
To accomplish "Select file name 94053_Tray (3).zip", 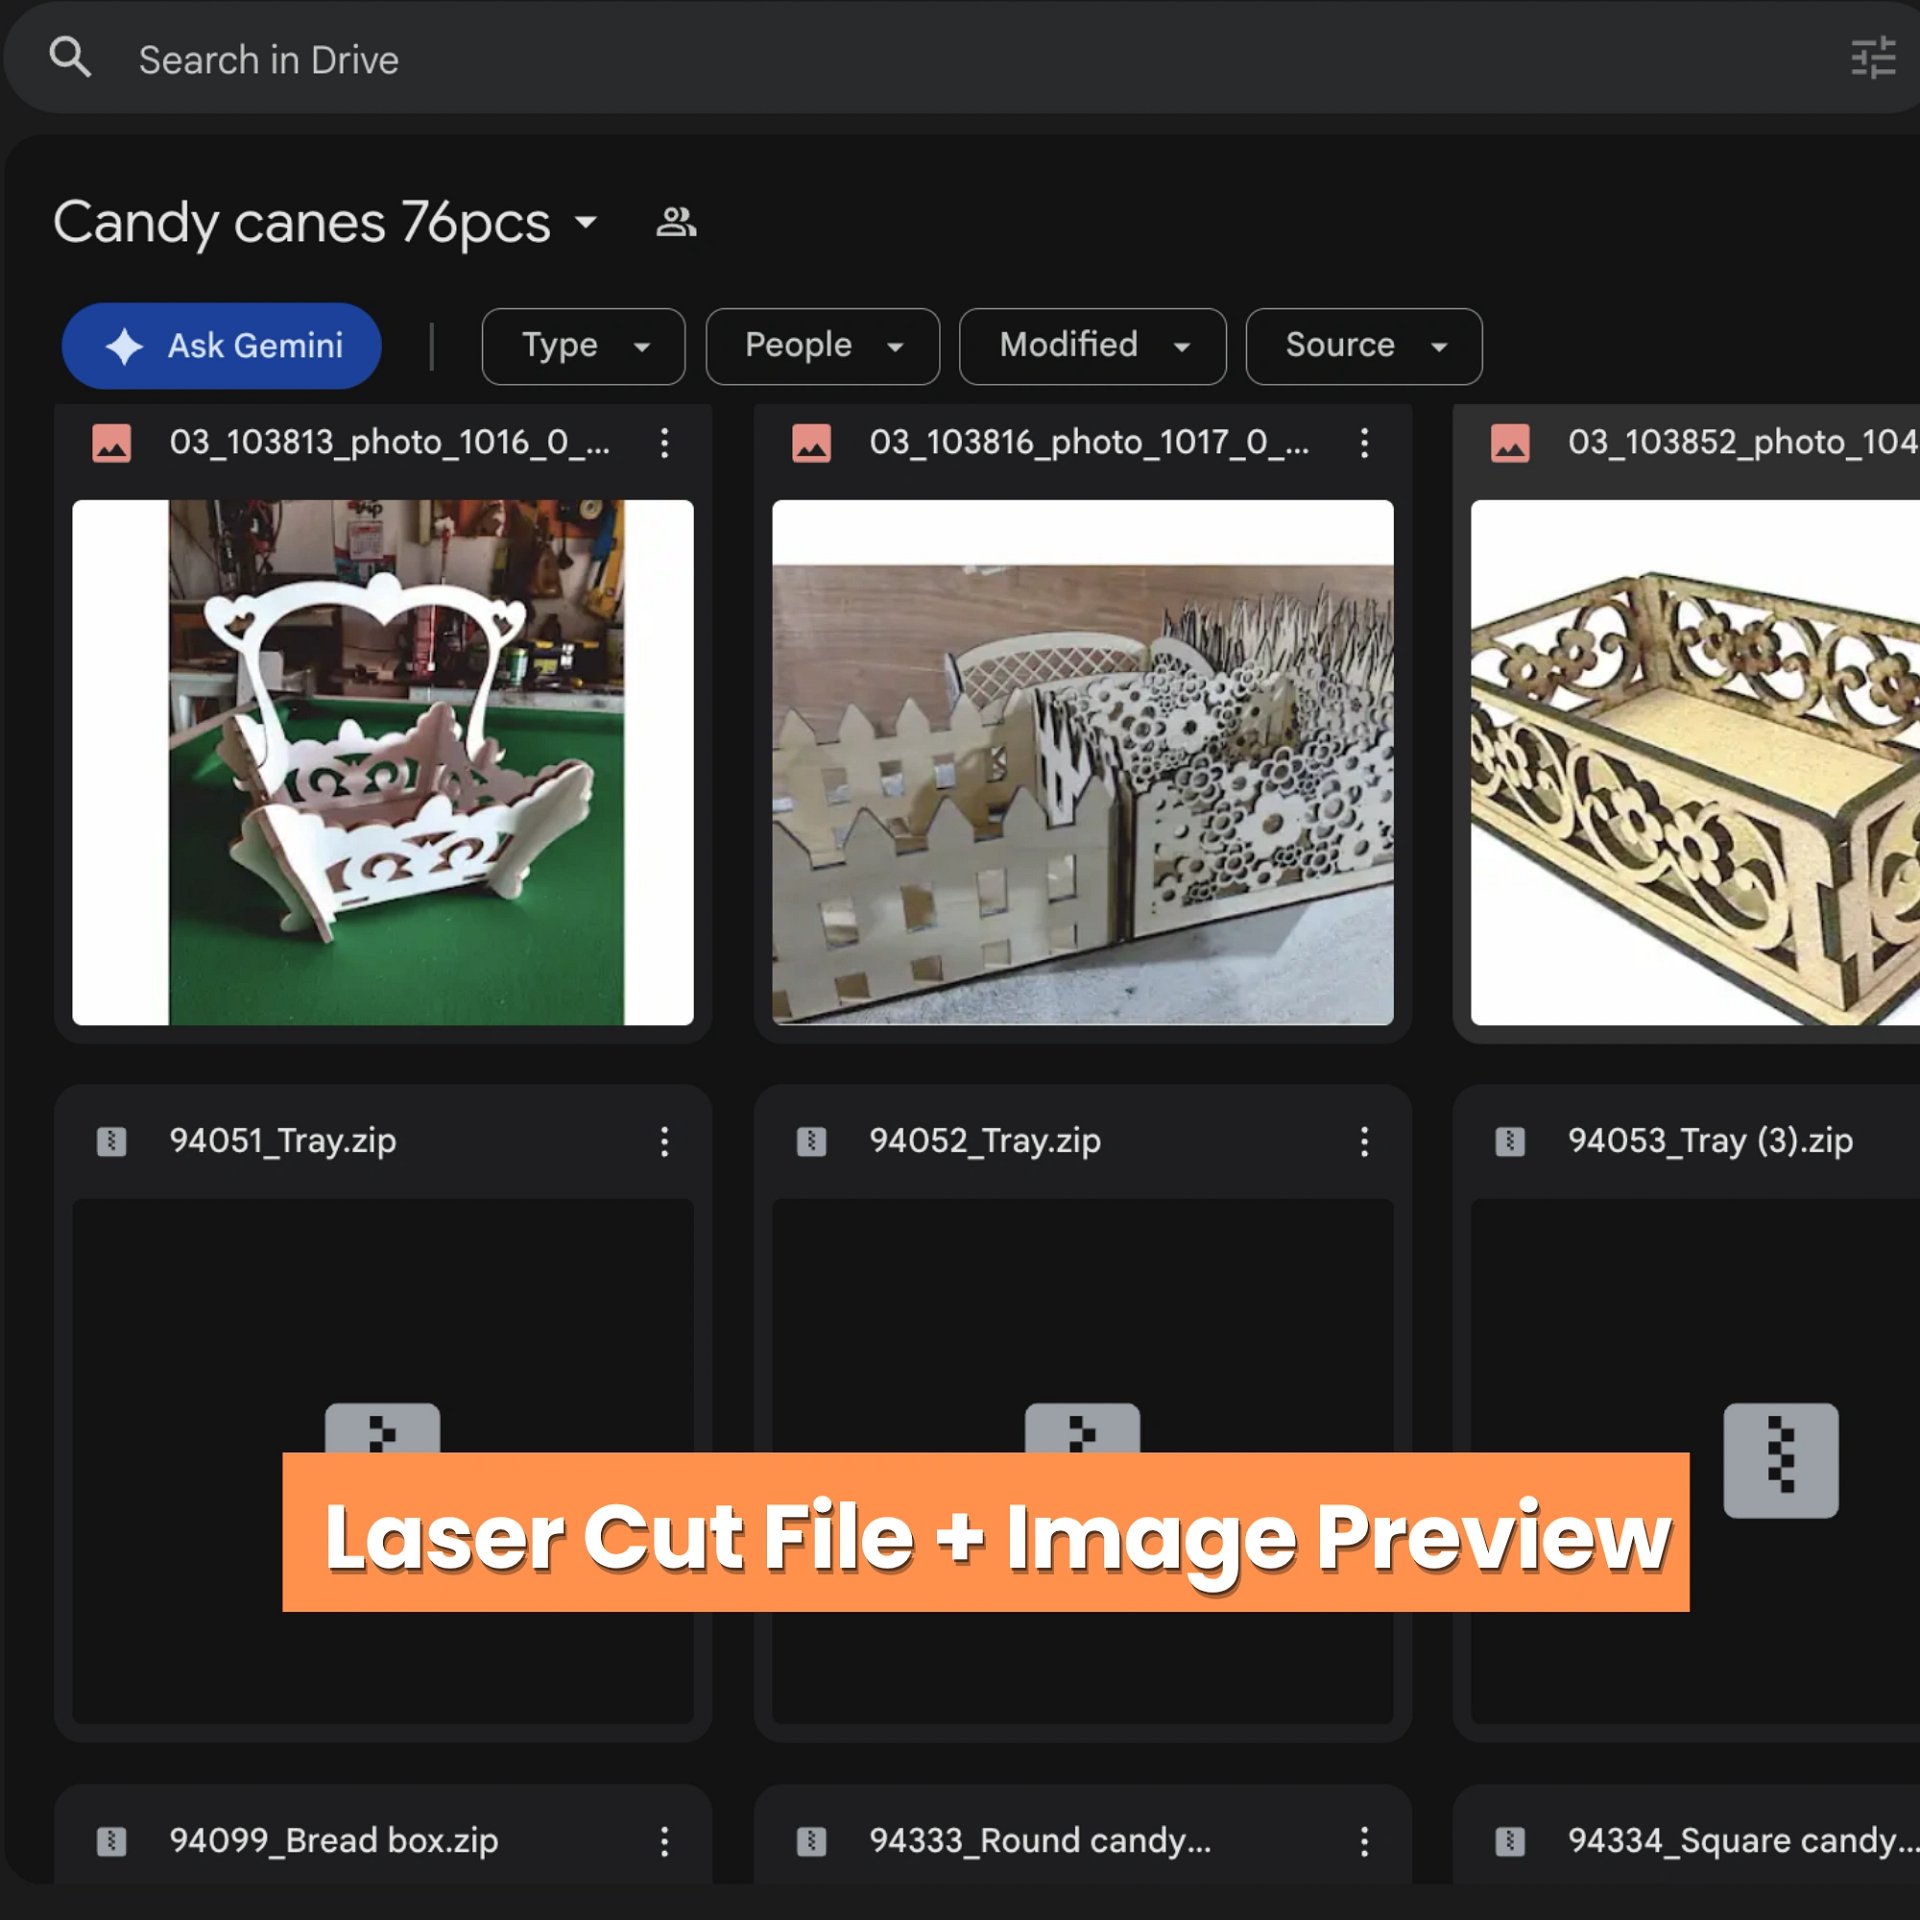I will coord(1710,1141).
